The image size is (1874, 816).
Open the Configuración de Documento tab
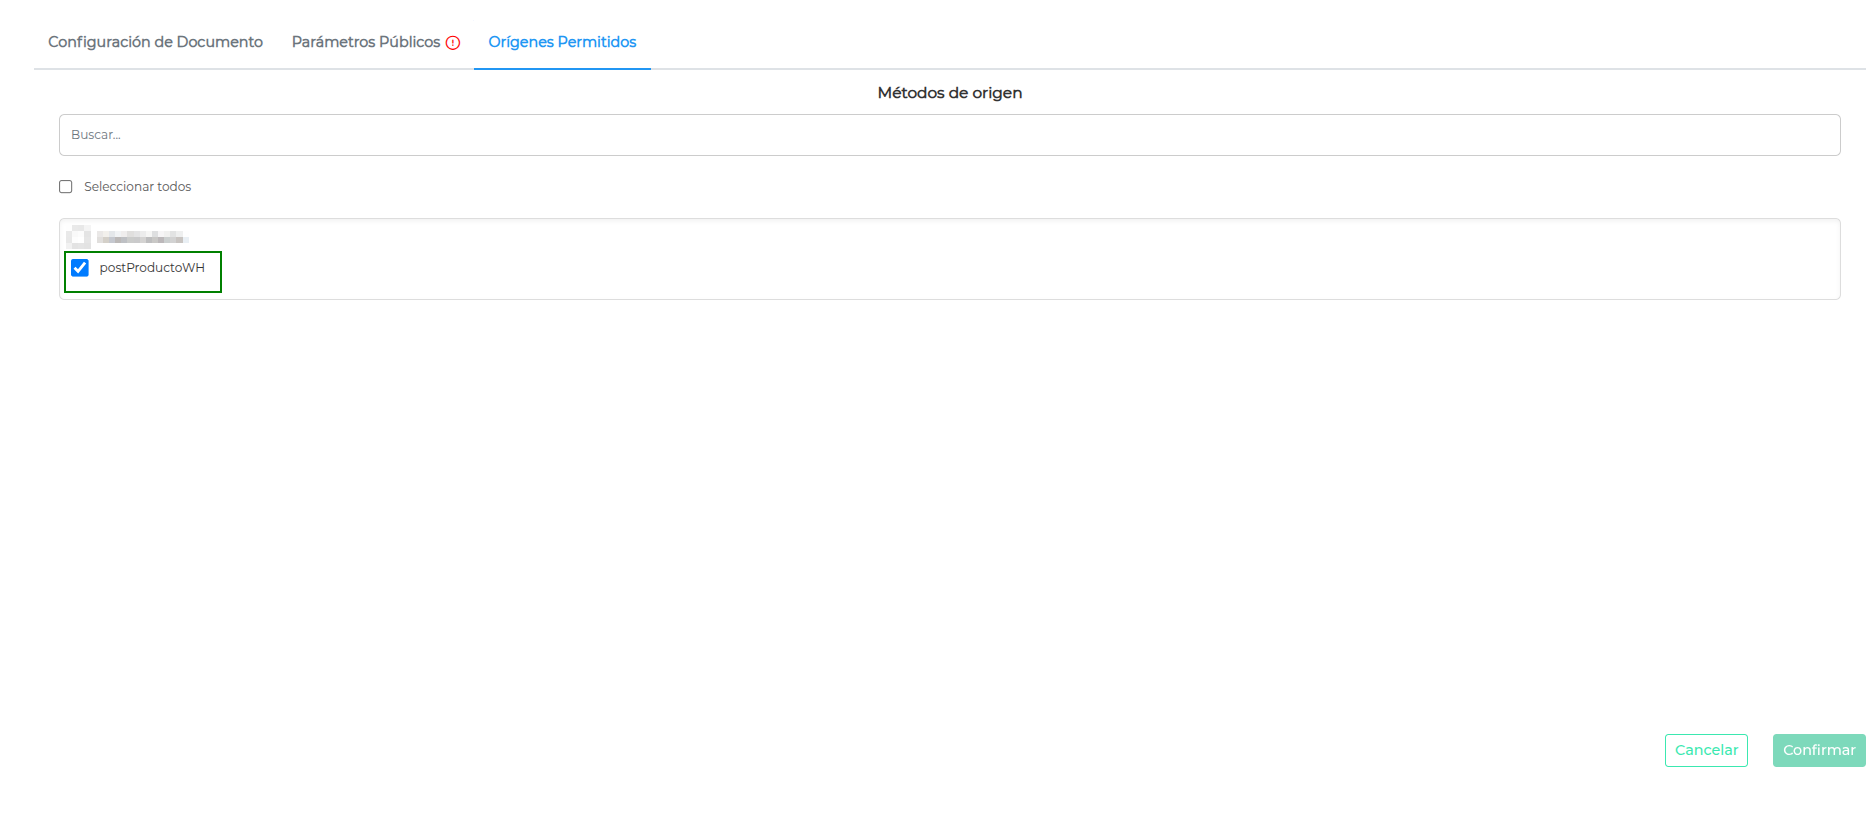155,42
